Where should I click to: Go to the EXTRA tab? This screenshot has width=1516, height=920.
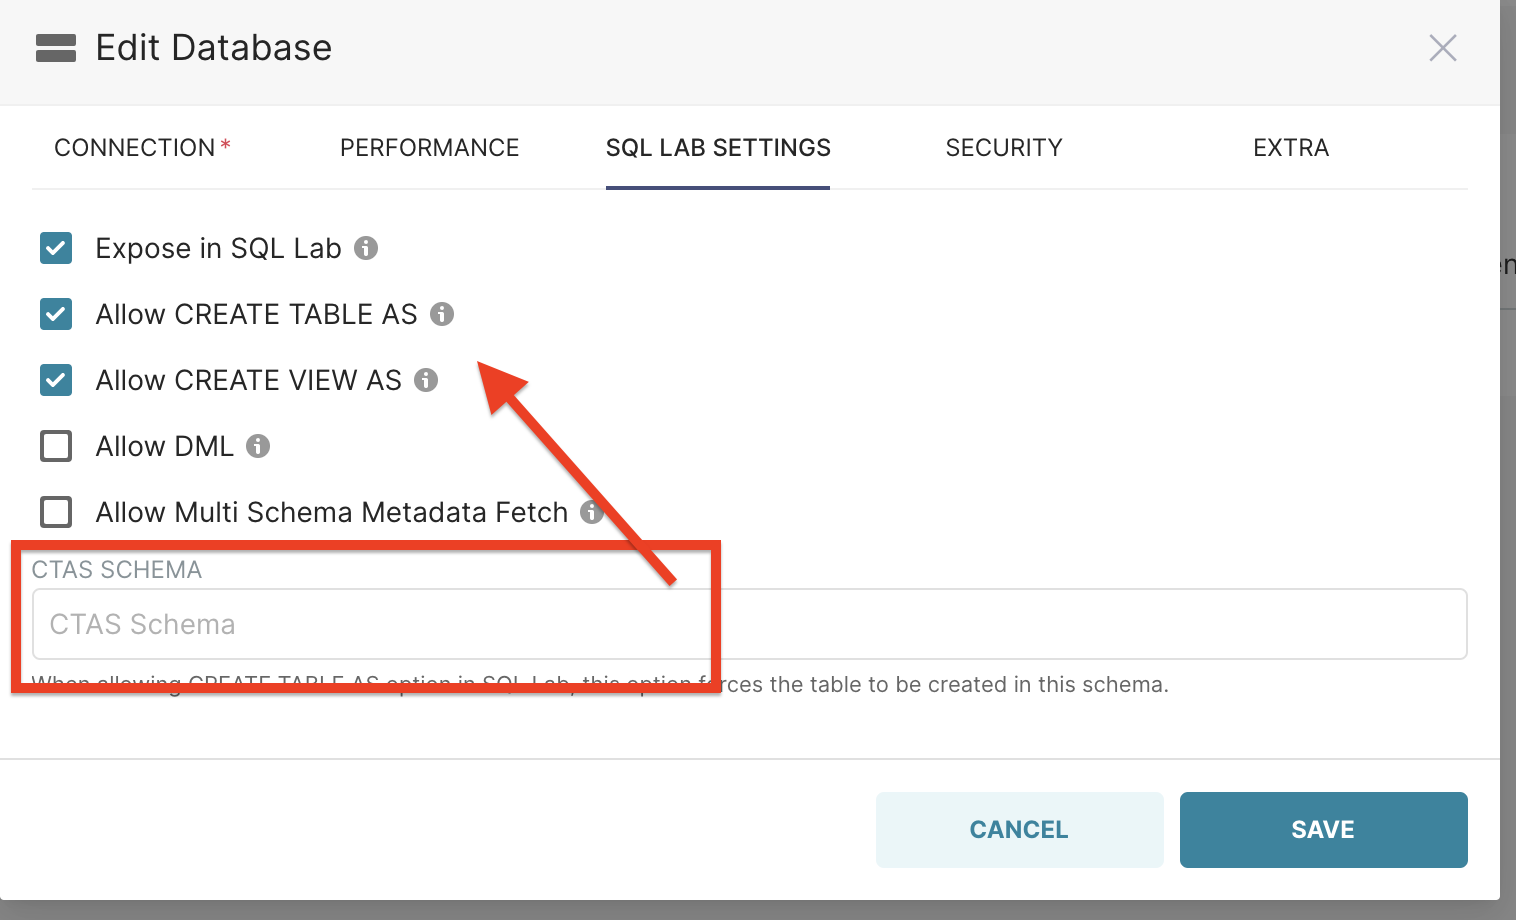click(x=1291, y=147)
